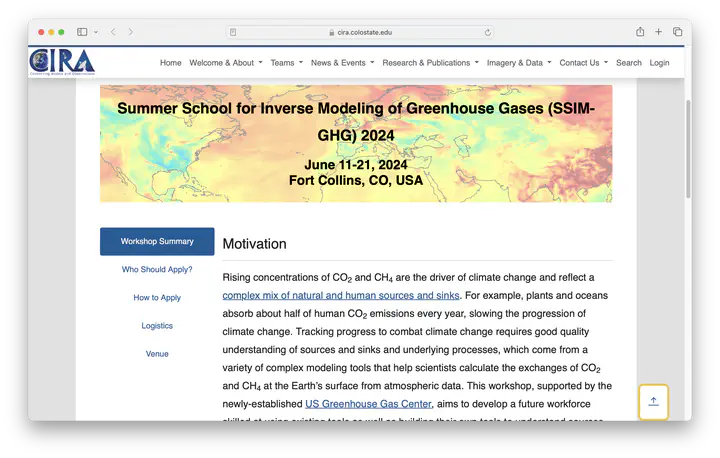Select the Who Should Apply? tab
This screenshot has height=458, width=720.
pyautogui.click(x=157, y=270)
